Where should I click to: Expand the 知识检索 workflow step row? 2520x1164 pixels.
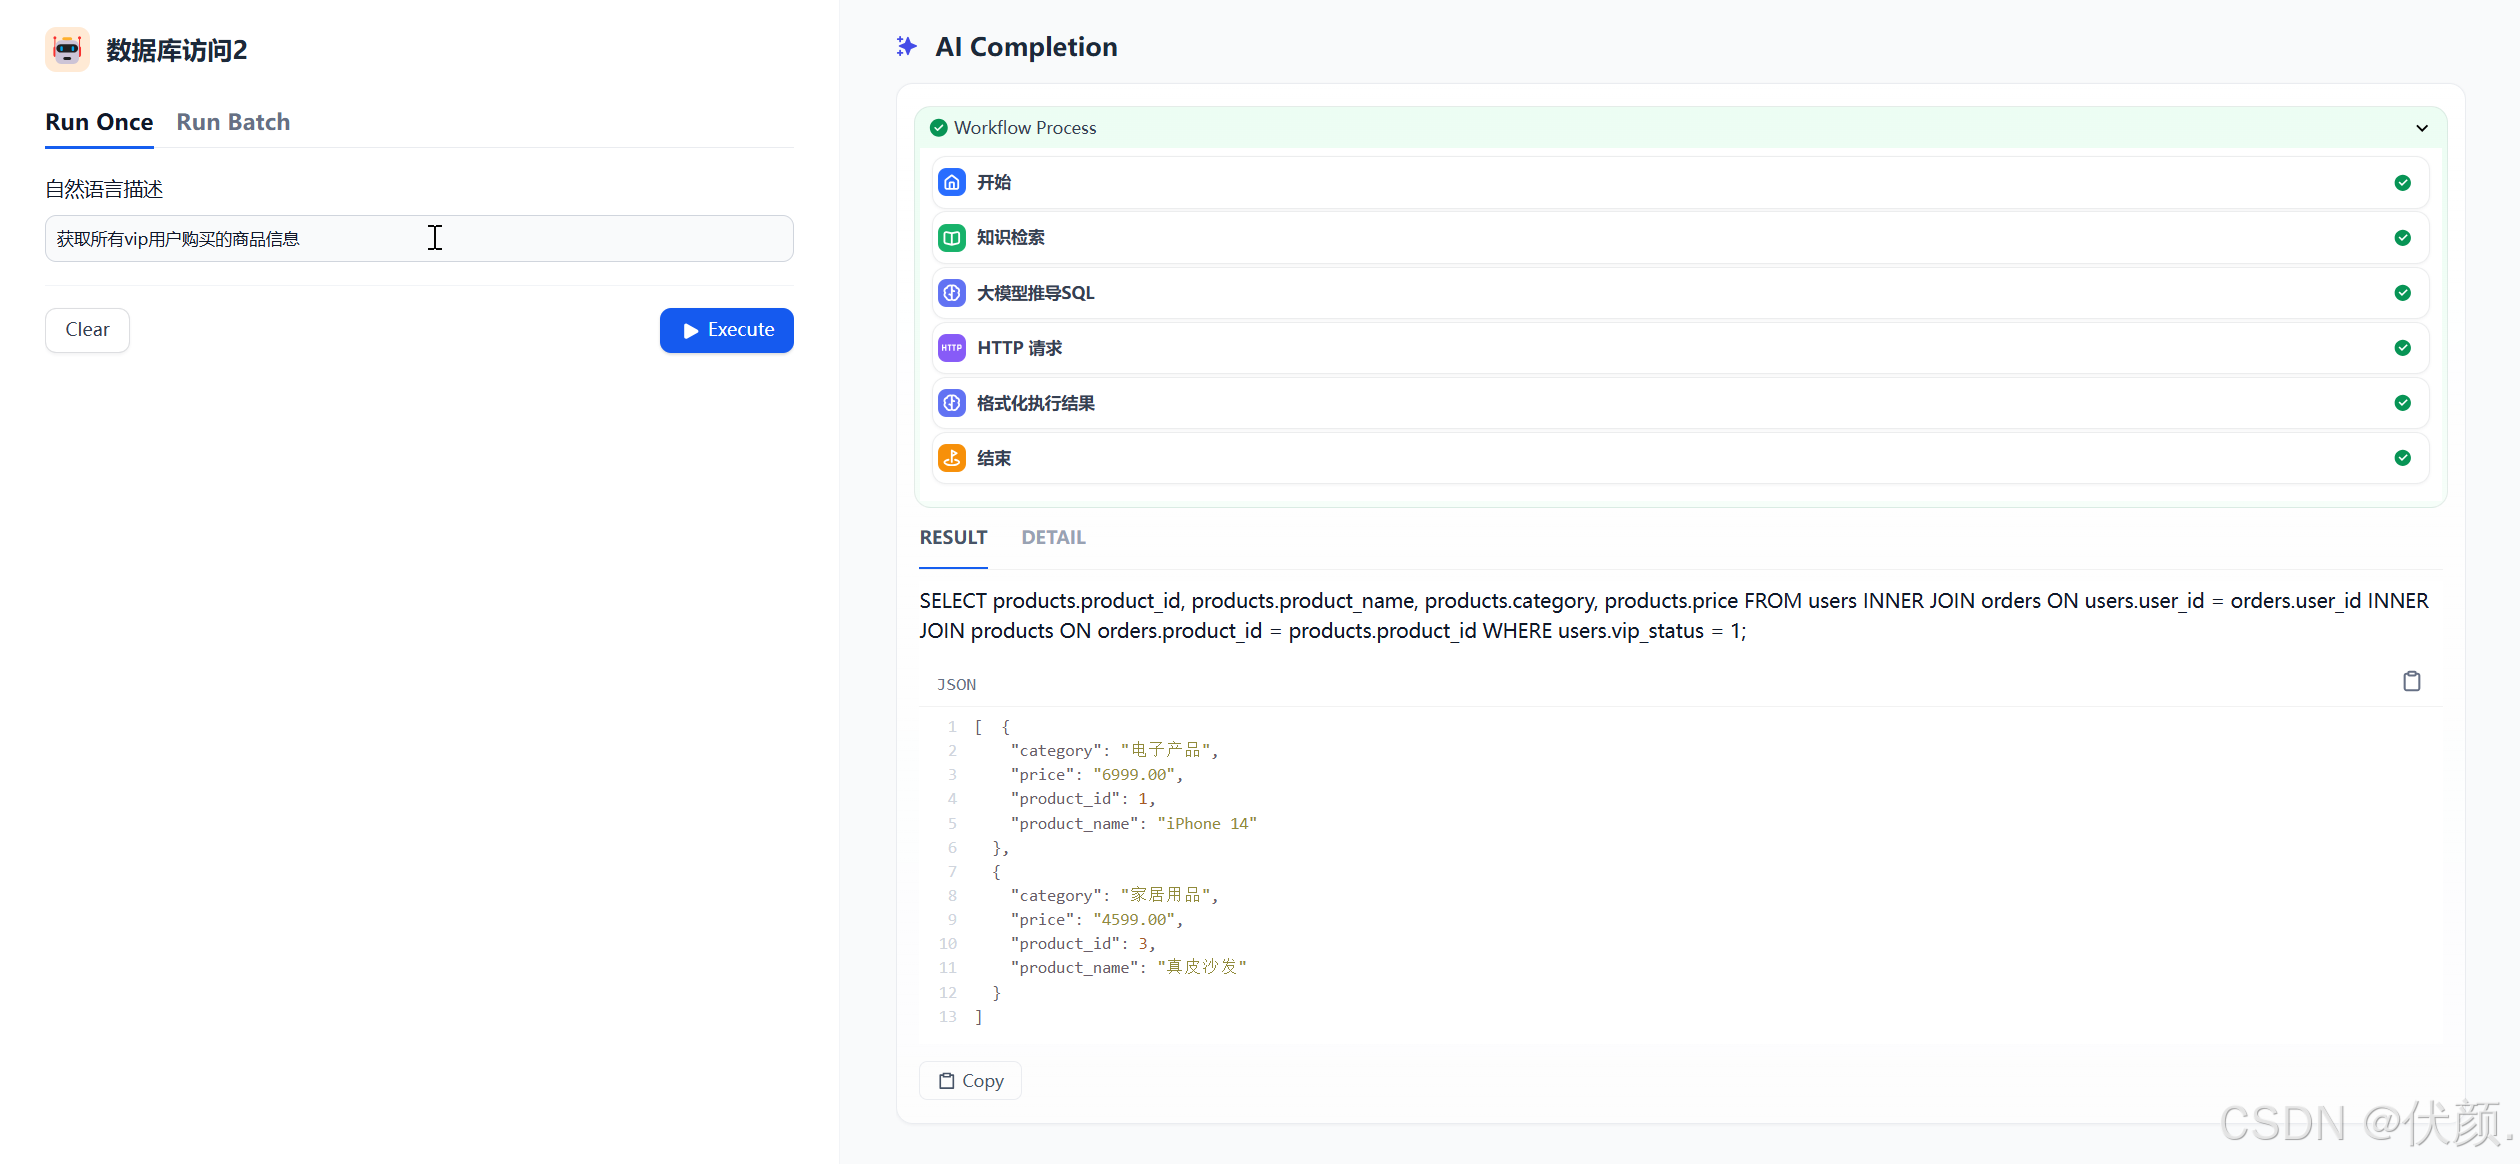click(1680, 237)
